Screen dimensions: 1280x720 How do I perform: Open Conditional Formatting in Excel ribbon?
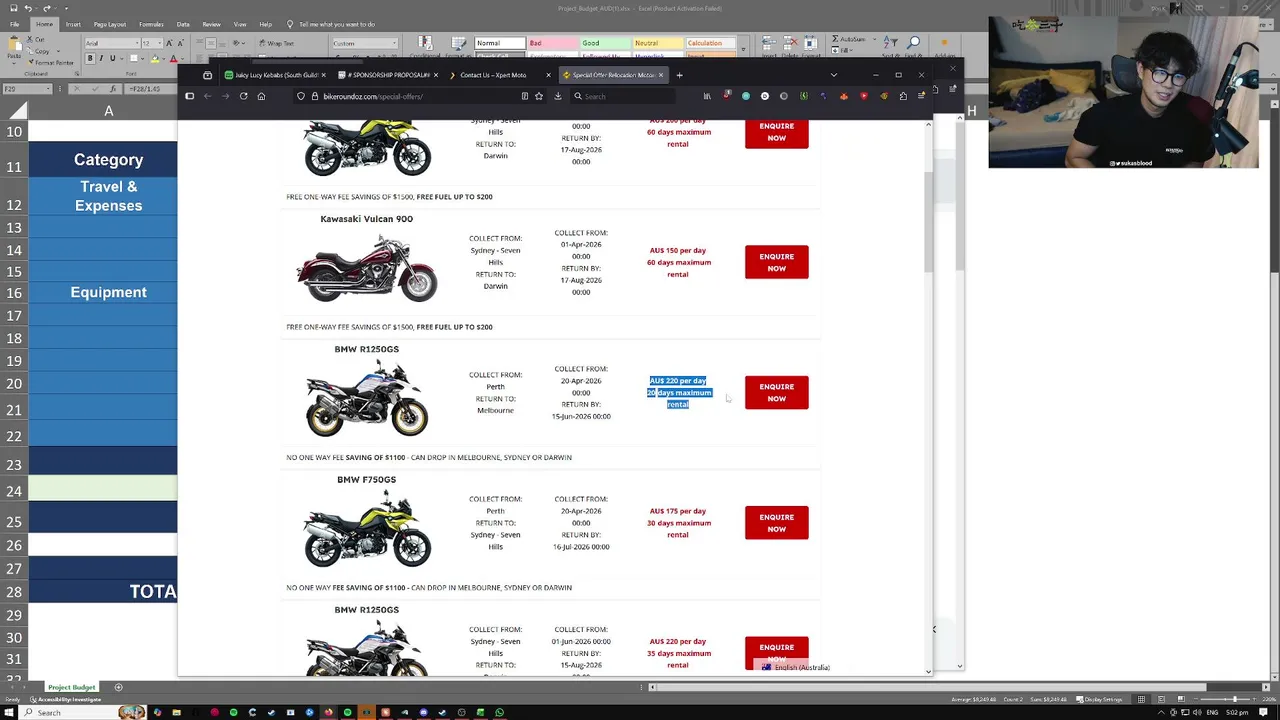[x=426, y=46]
